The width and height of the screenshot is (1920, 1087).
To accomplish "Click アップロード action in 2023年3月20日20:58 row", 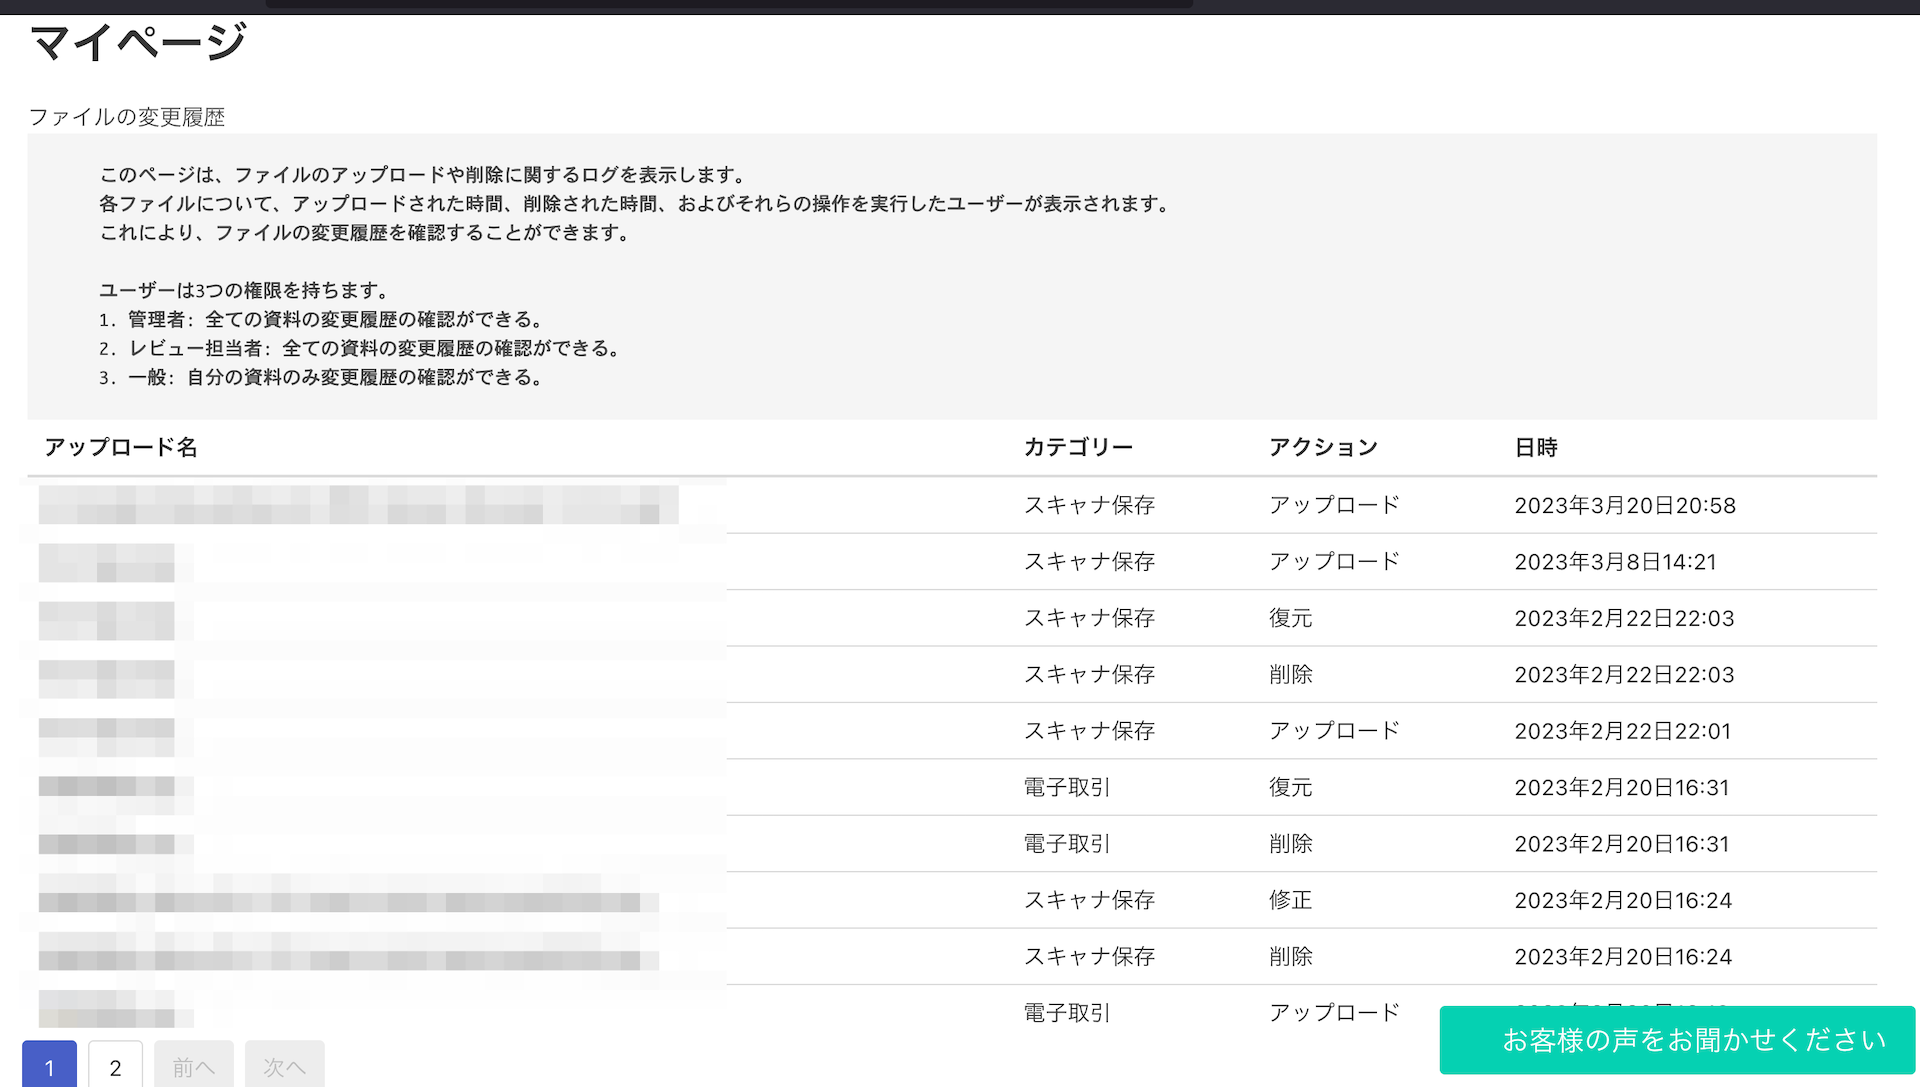I will pyautogui.click(x=1334, y=505).
